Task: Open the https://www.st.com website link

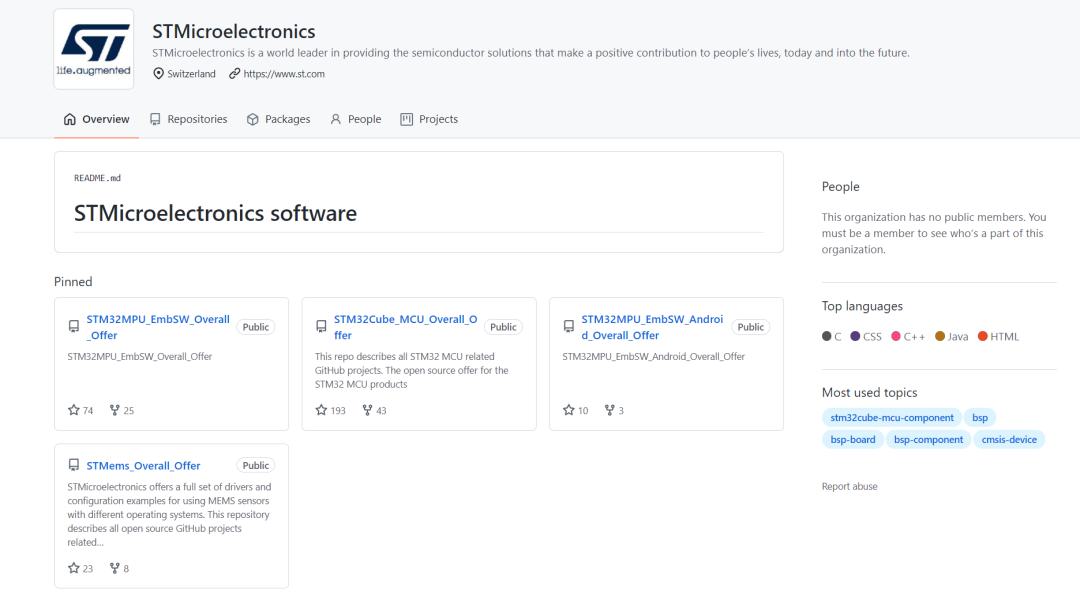Action: pyautogui.click(x=284, y=74)
